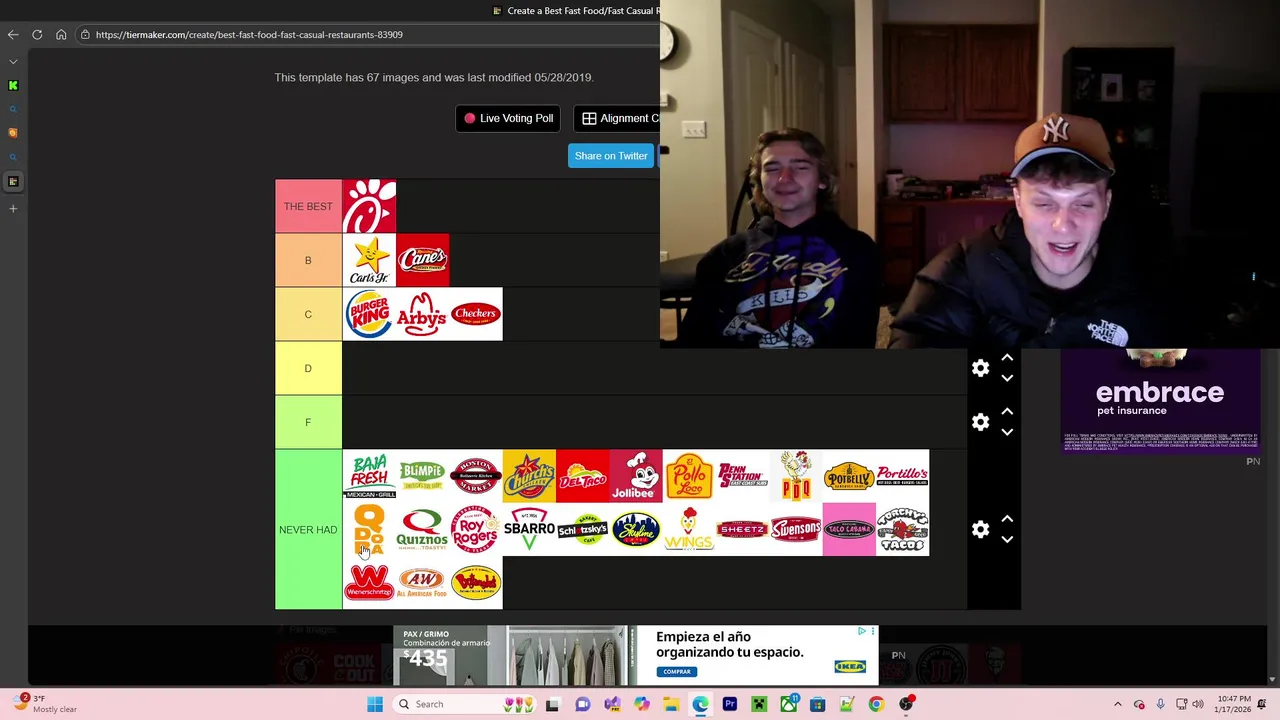Click the browser home icon
The image size is (1280, 720).
point(61,35)
